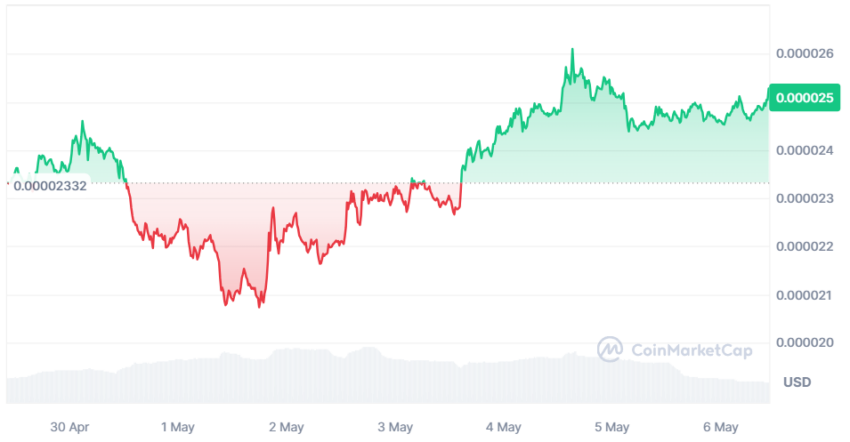Image resolution: width=850 pixels, height=442 pixels.
Task: Select the 1 May date marker
Action: pyautogui.click(x=177, y=427)
